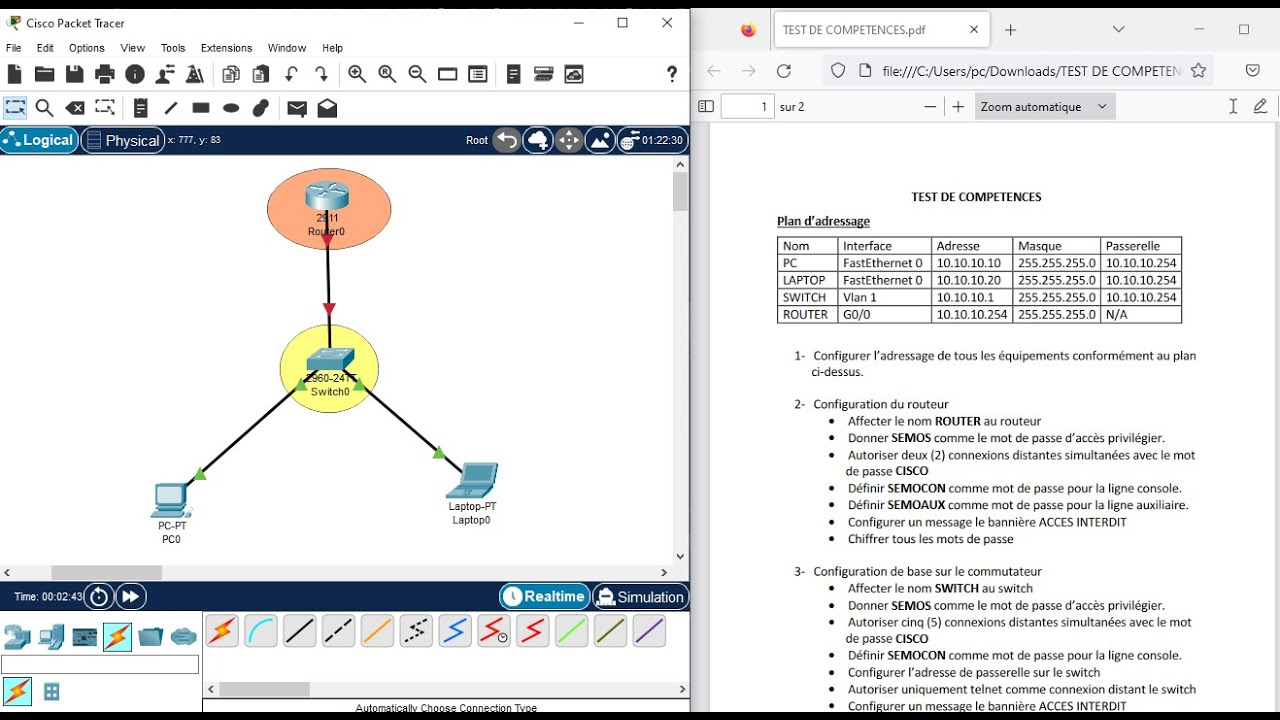Open a file with the folder icon
The width and height of the screenshot is (1280, 720).
click(x=44, y=74)
